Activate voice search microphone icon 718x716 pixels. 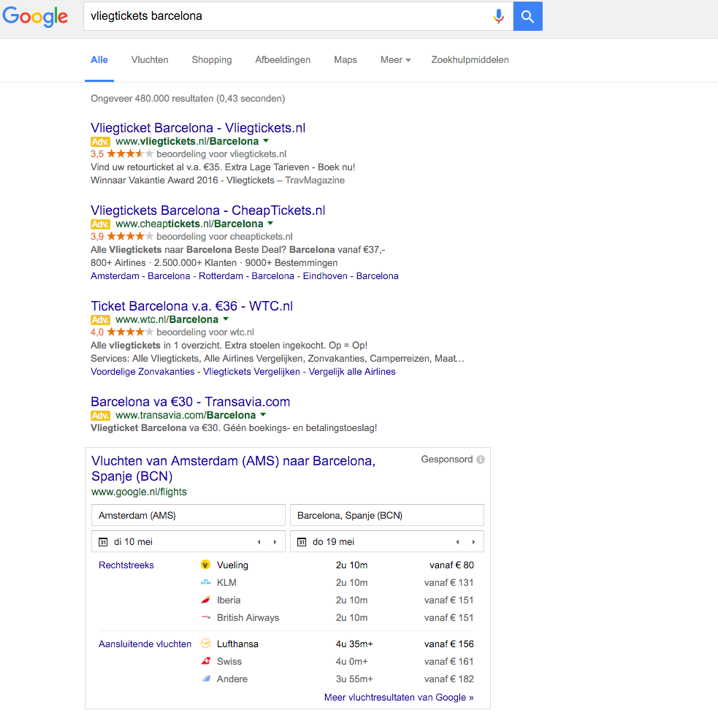point(499,16)
